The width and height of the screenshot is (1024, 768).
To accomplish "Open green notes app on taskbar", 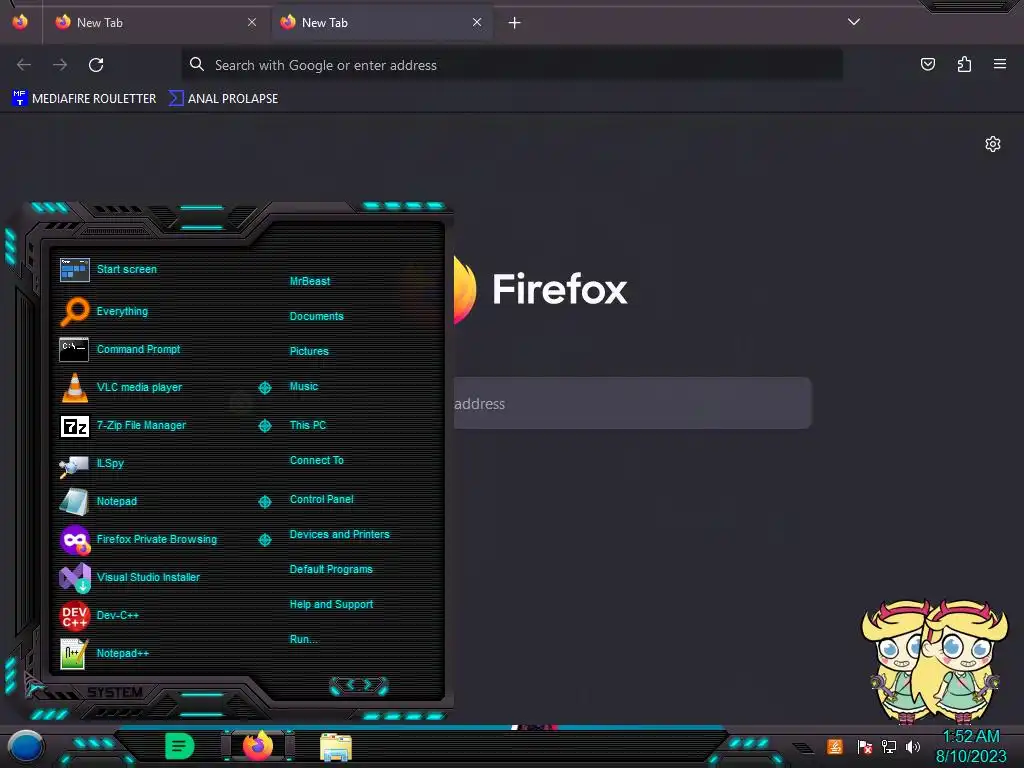I will (179, 746).
